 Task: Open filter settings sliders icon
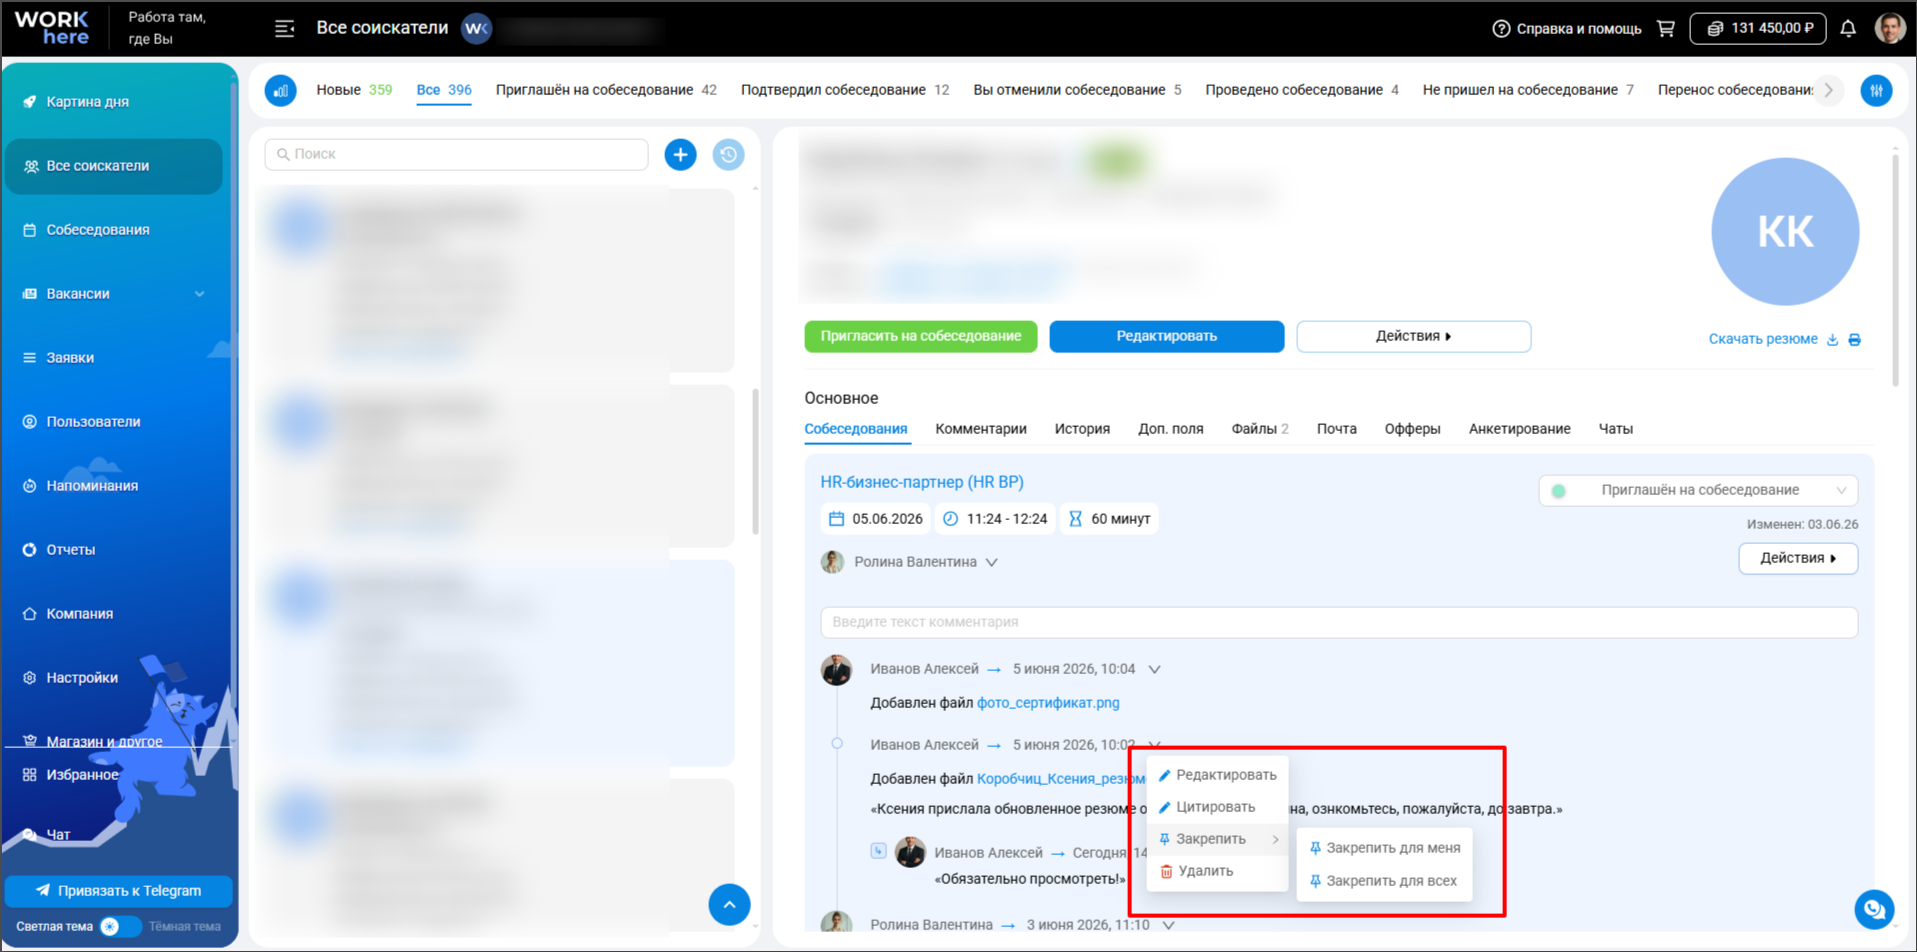pyautogui.click(x=1876, y=90)
